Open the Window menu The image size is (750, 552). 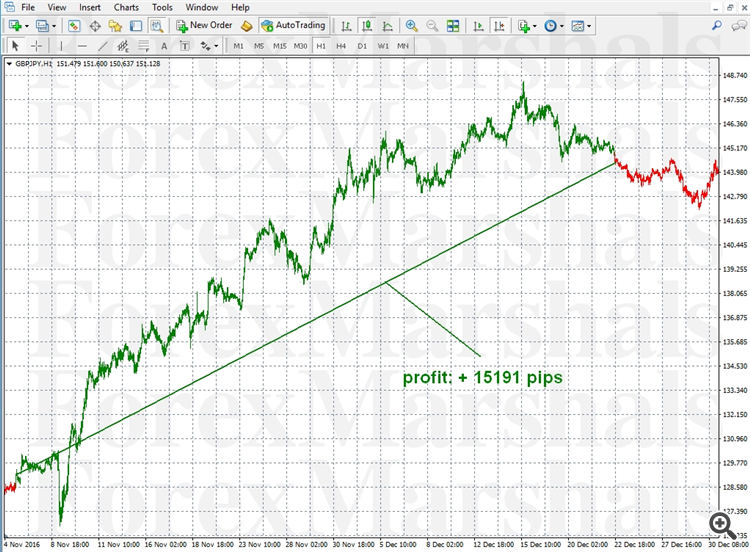tap(202, 7)
